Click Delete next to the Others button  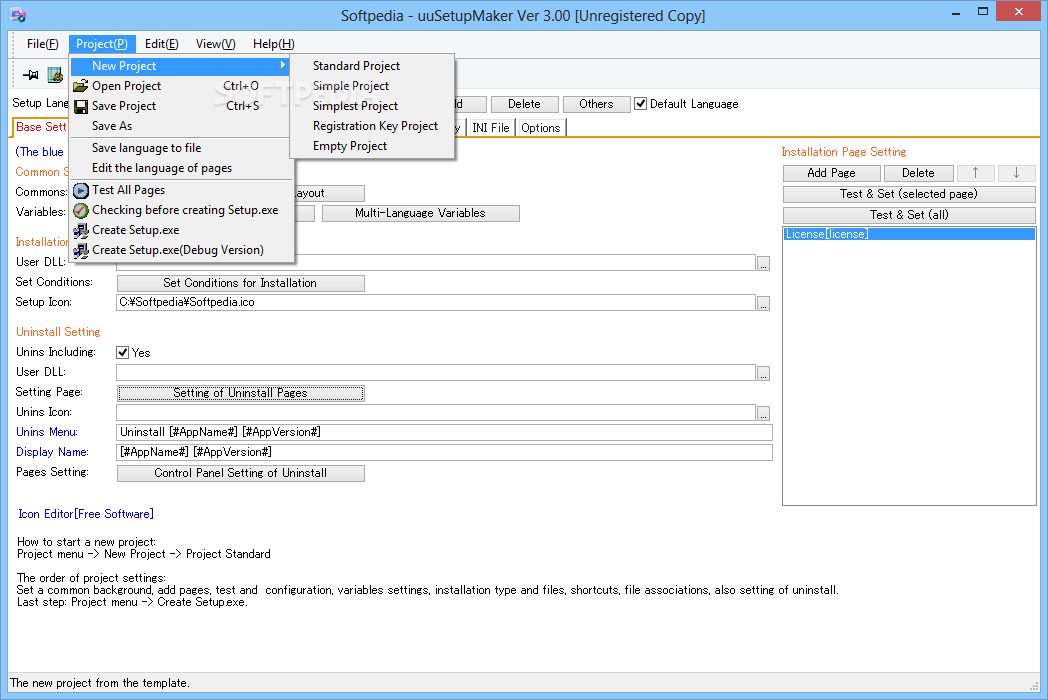tap(524, 104)
